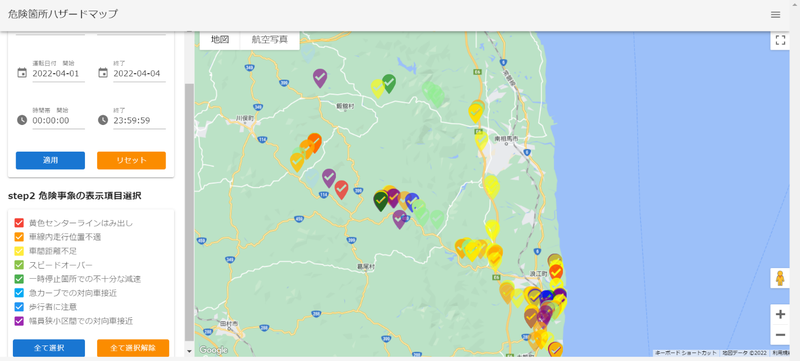Click the end time field 23:59:59
Screen dimensions: 800x361
tap(139, 121)
